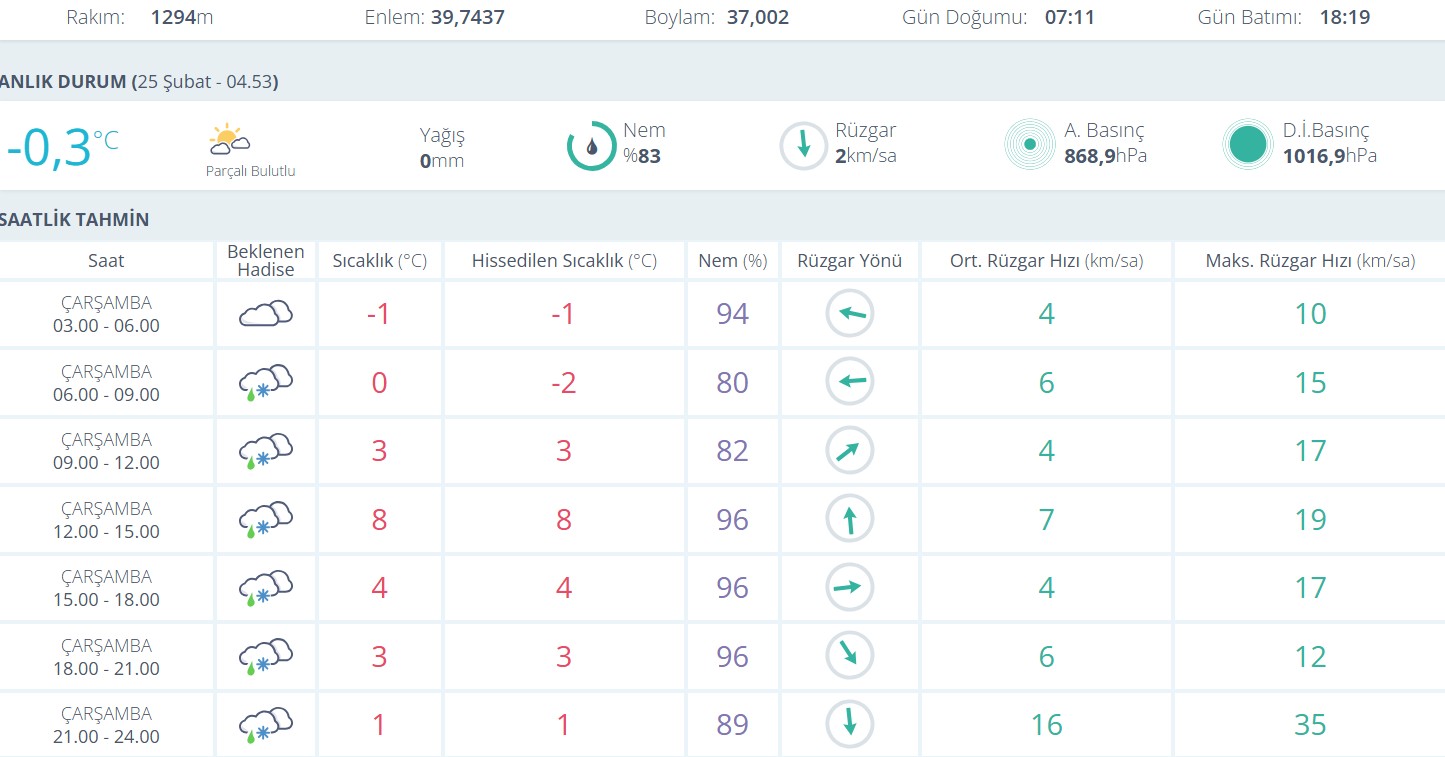Click the wind direction arrow for 15.00 - 18.00
Viewport: 1445px width, 757px height.
(849, 588)
